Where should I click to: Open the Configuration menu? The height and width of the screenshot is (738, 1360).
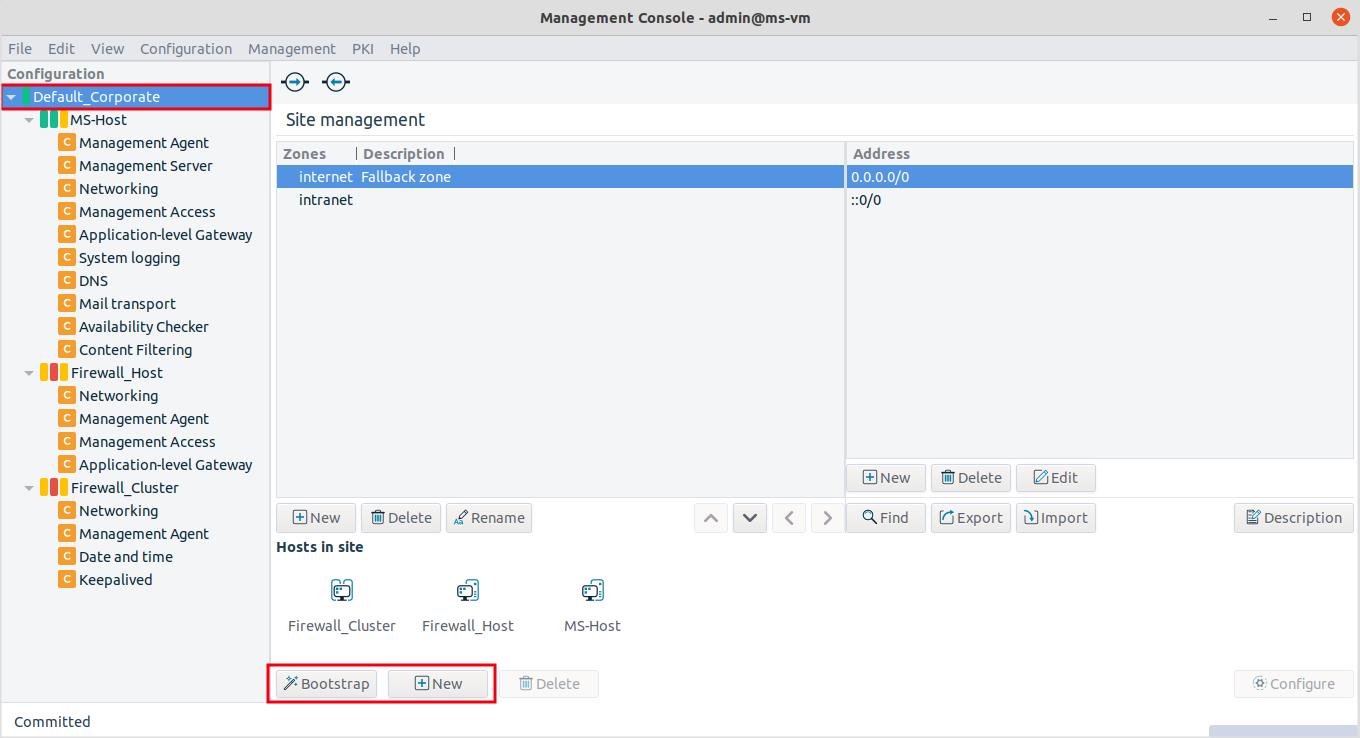coord(186,49)
